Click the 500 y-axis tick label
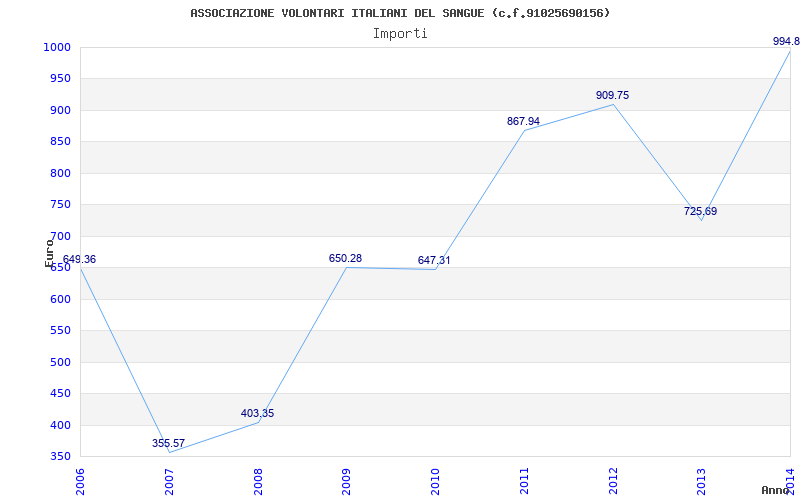 click(x=60, y=362)
